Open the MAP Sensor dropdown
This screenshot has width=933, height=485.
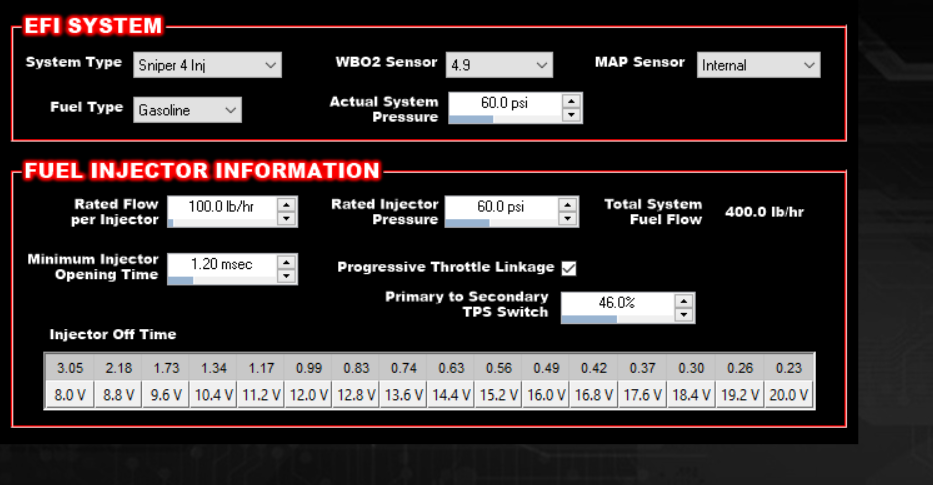pyautogui.click(x=758, y=66)
